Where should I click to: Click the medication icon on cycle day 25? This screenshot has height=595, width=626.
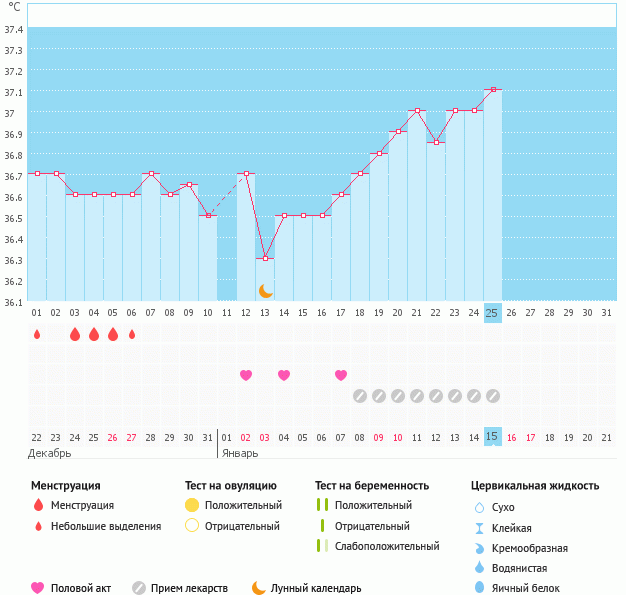pos(492,396)
